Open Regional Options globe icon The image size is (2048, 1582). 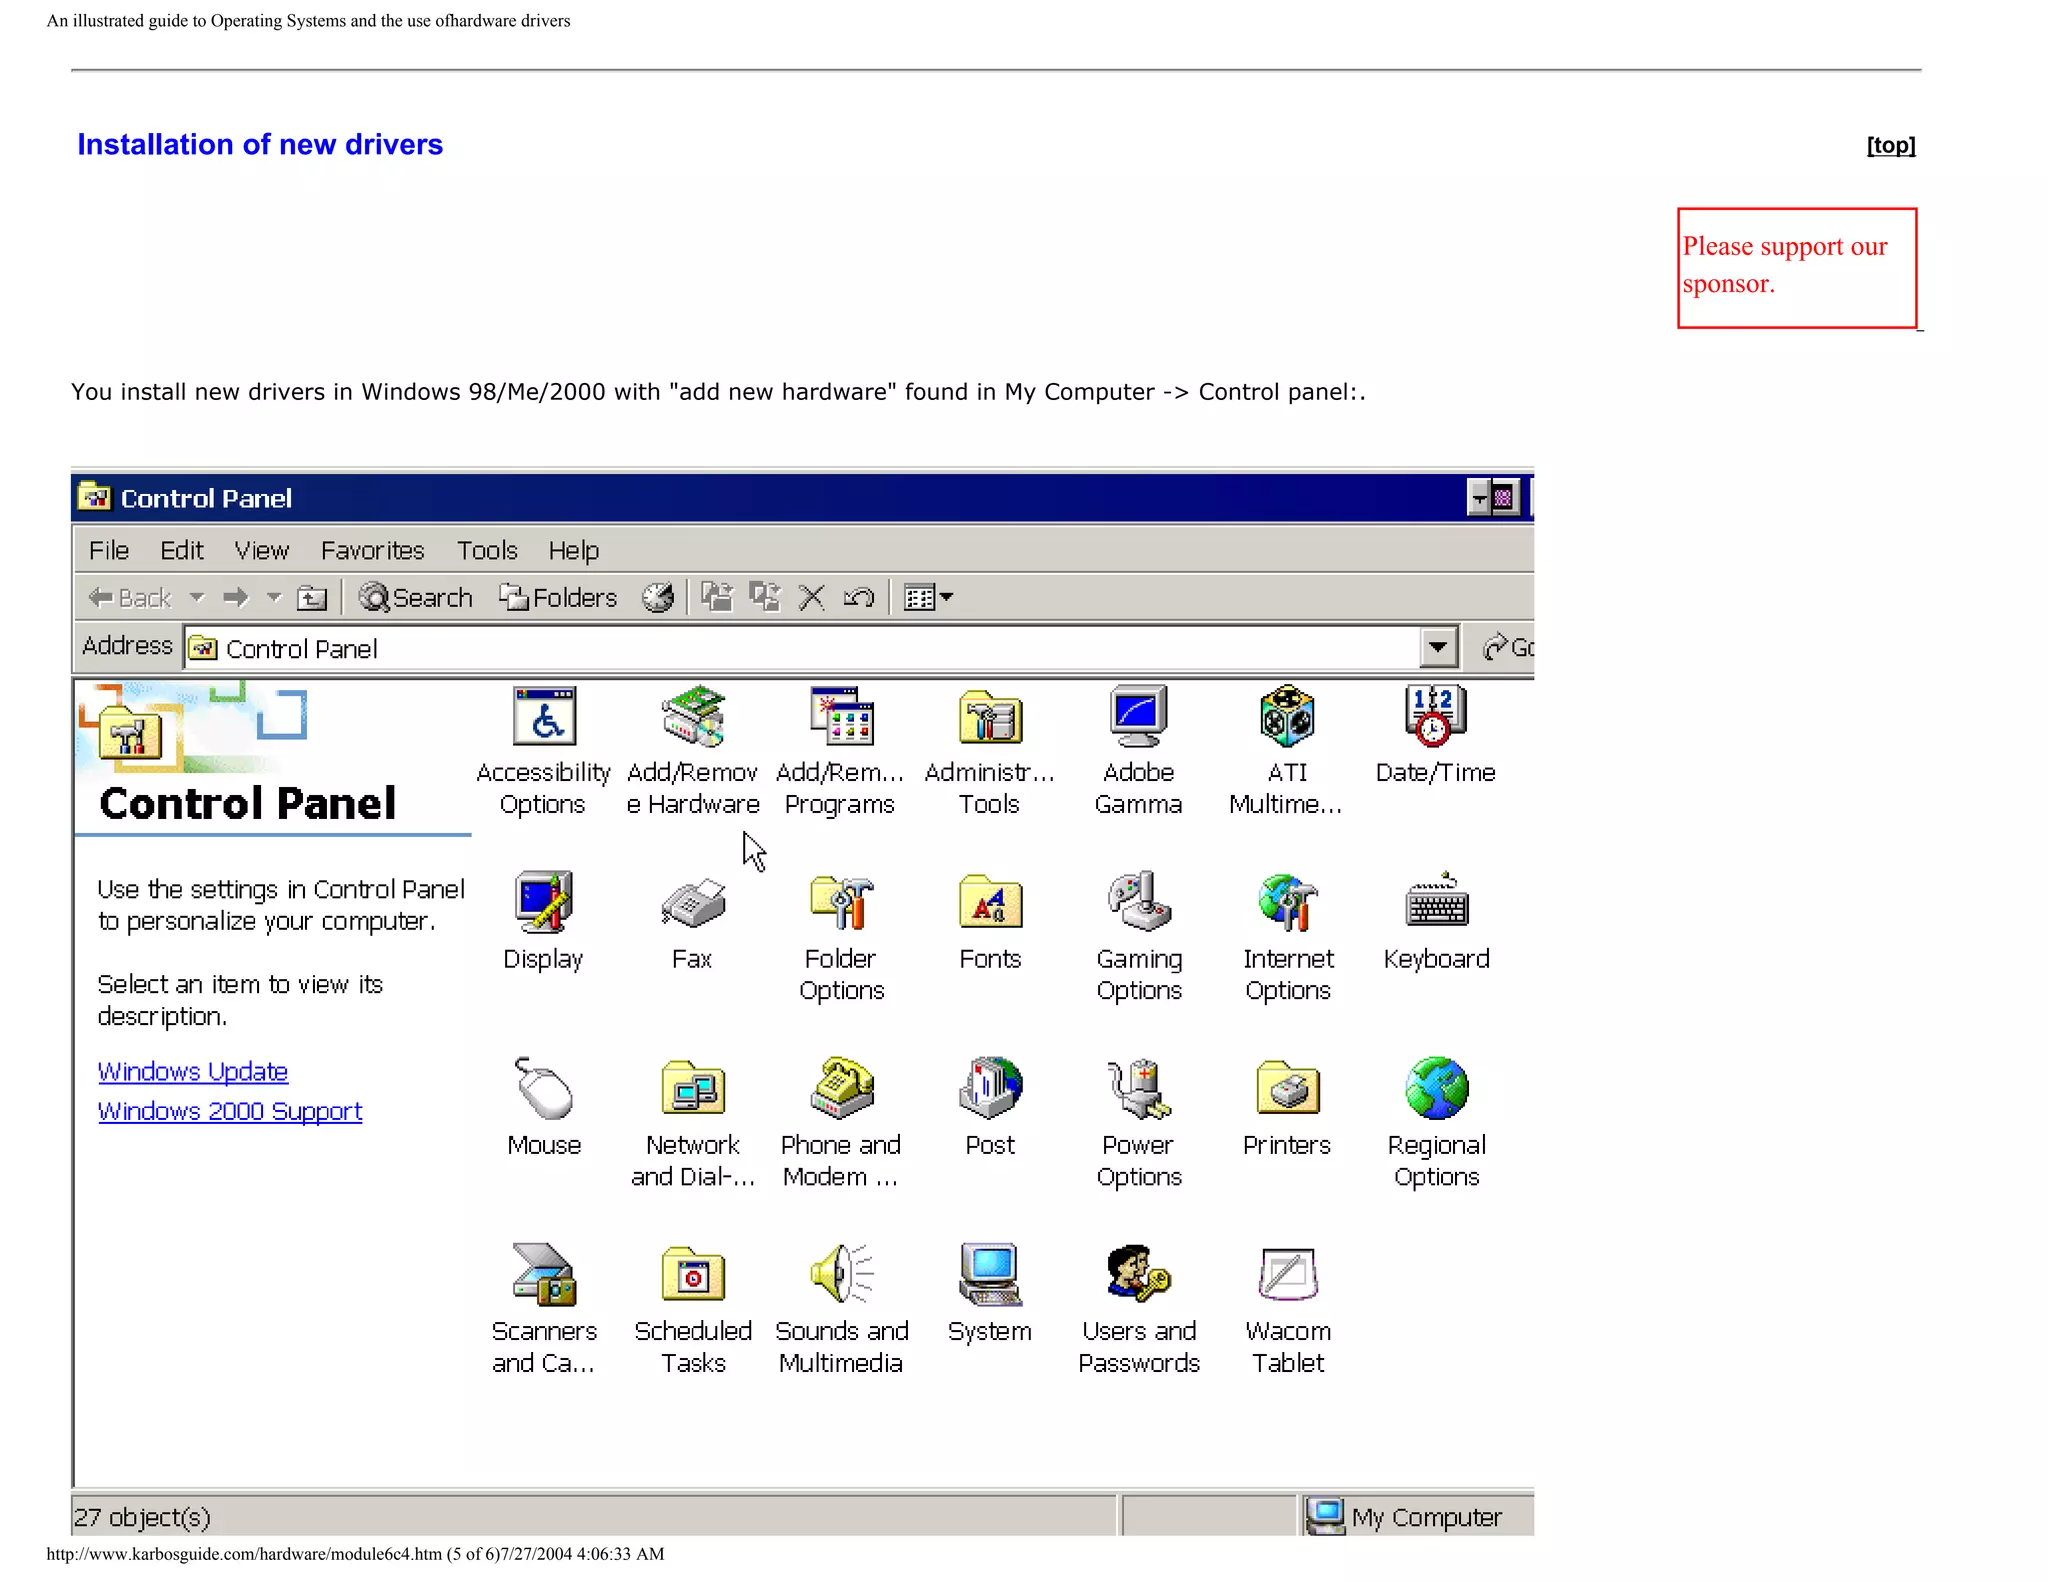(x=1436, y=1088)
